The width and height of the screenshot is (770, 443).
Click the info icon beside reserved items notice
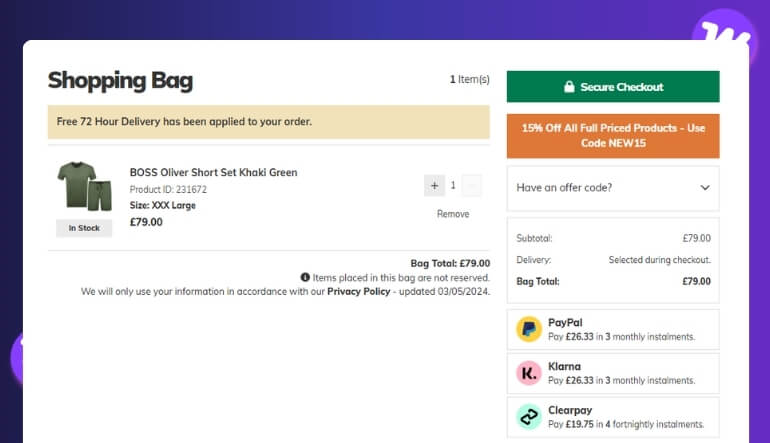[305, 277]
